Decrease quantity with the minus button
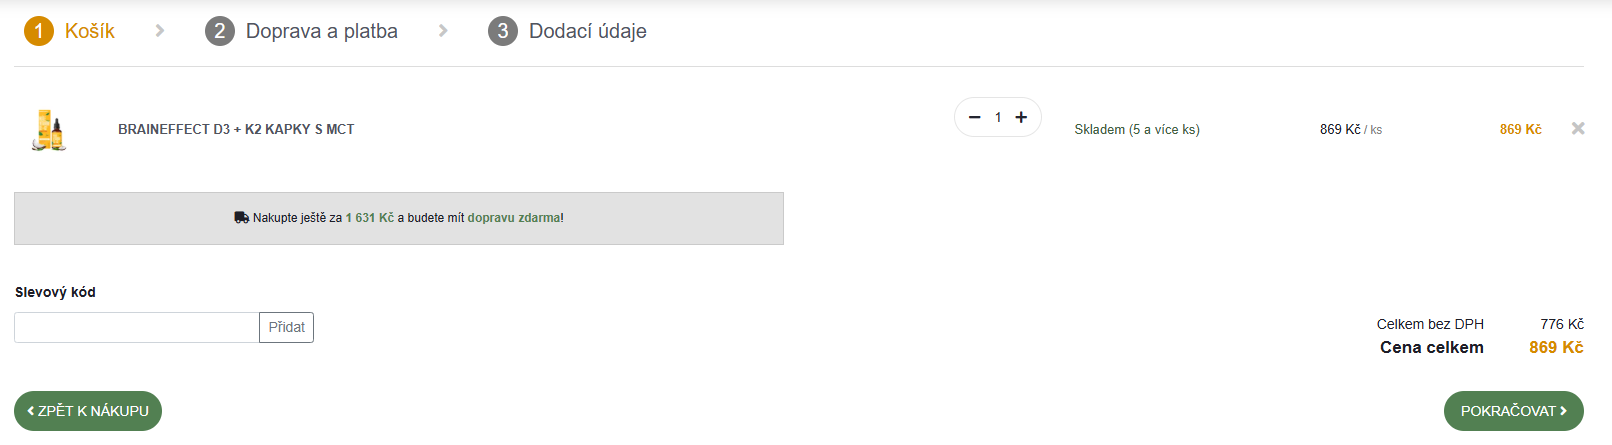Viewport: 1612px width, 445px height. pyautogui.click(x=975, y=117)
